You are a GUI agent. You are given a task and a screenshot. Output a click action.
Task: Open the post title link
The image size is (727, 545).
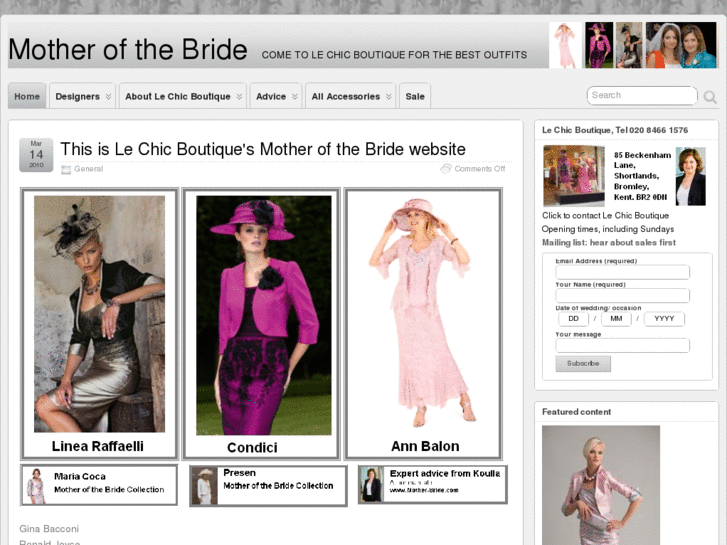(x=263, y=149)
